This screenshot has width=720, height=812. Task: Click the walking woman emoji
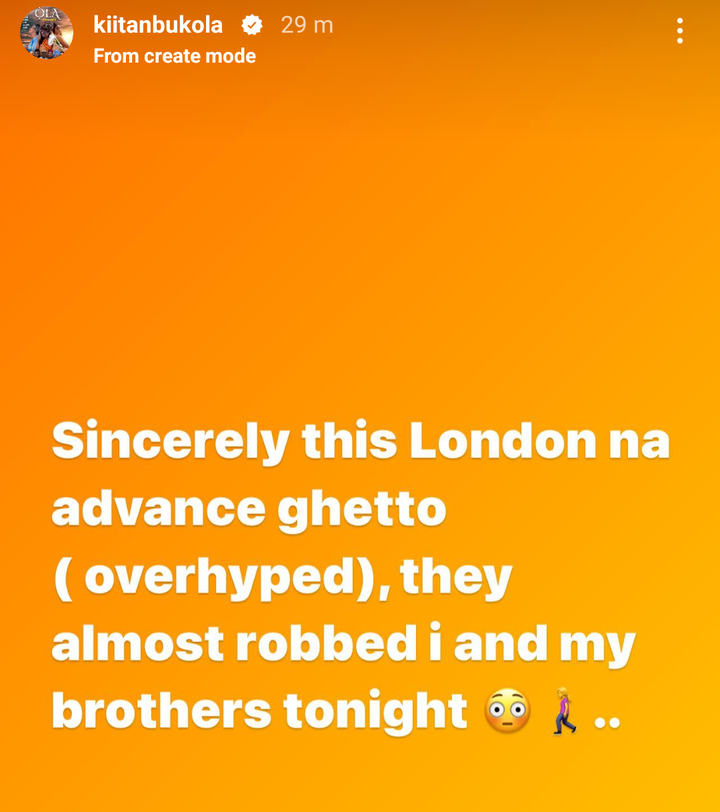pyautogui.click(x=564, y=710)
